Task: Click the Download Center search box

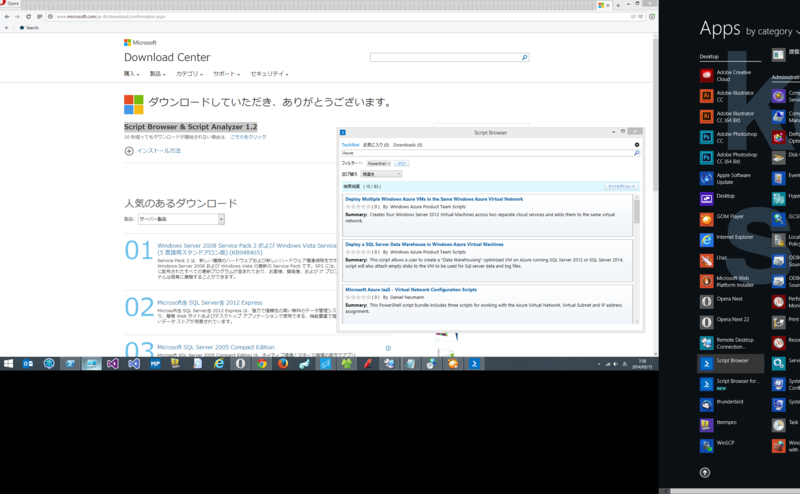Action: [x=445, y=57]
